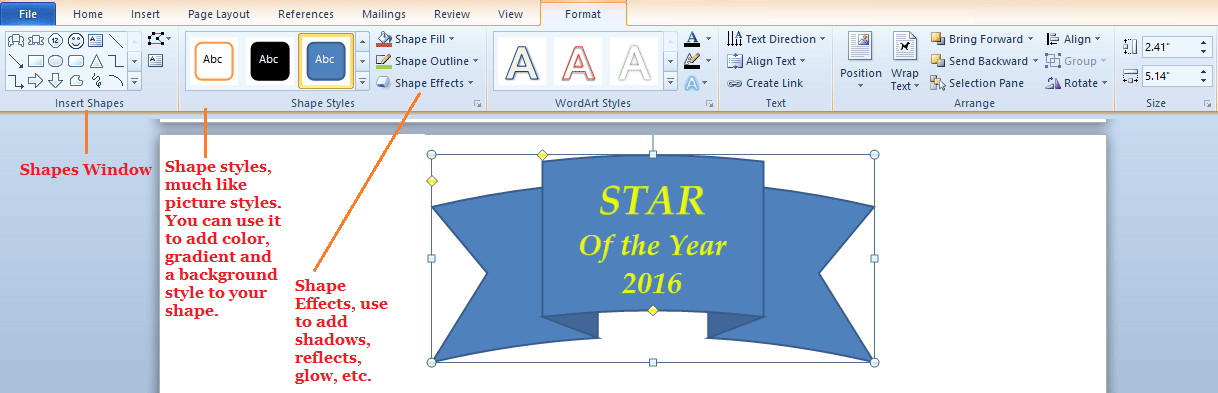Open the File tab
Image resolution: width=1218 pixels, height=393 pixels.
(27, 14)
